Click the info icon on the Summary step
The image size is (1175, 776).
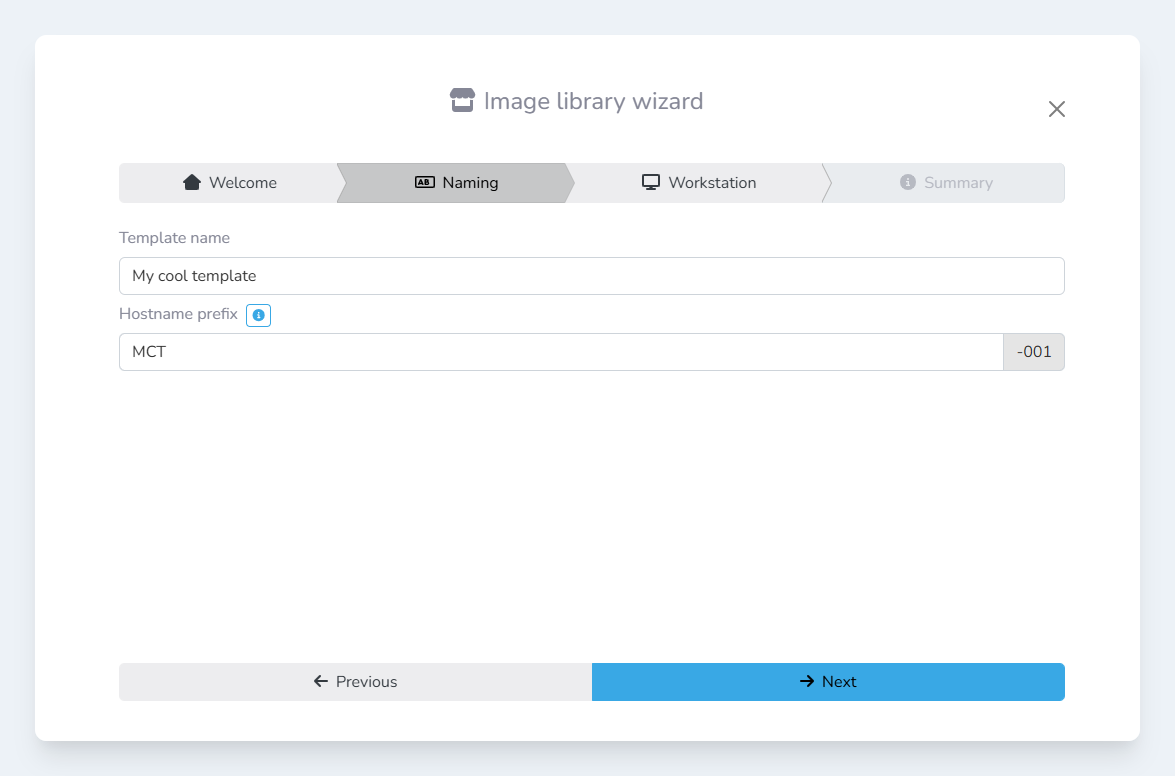[908, 183]
